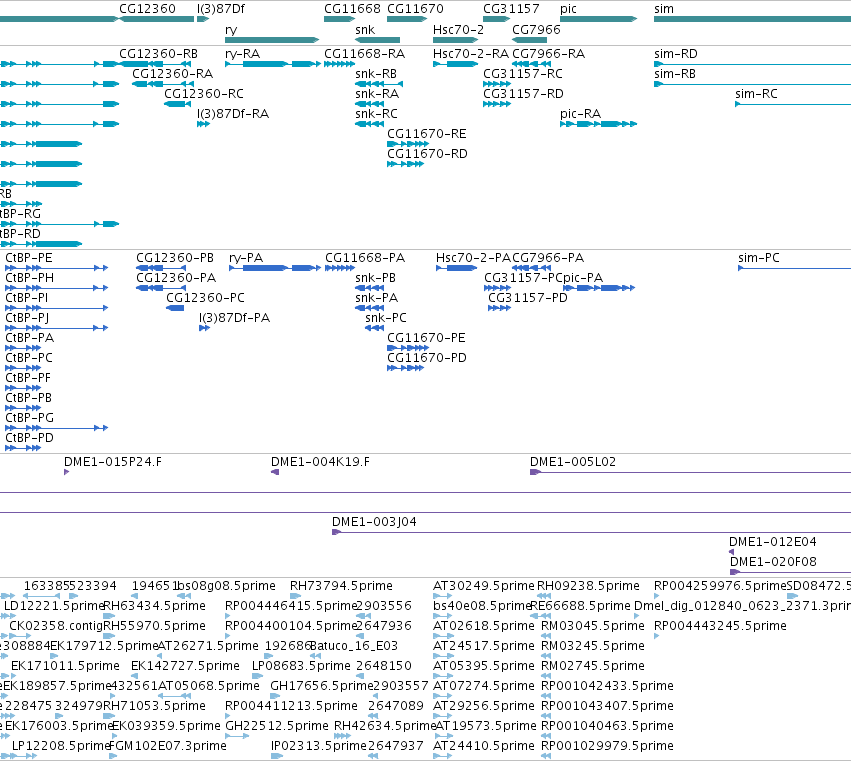Select the DME1-020F08 BAC label
Screen dimensions: 851x761
coord(773,562)
